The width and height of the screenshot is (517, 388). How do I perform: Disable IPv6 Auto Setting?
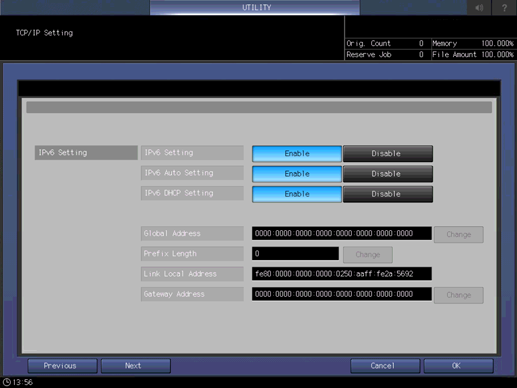(x=388, y=174)
